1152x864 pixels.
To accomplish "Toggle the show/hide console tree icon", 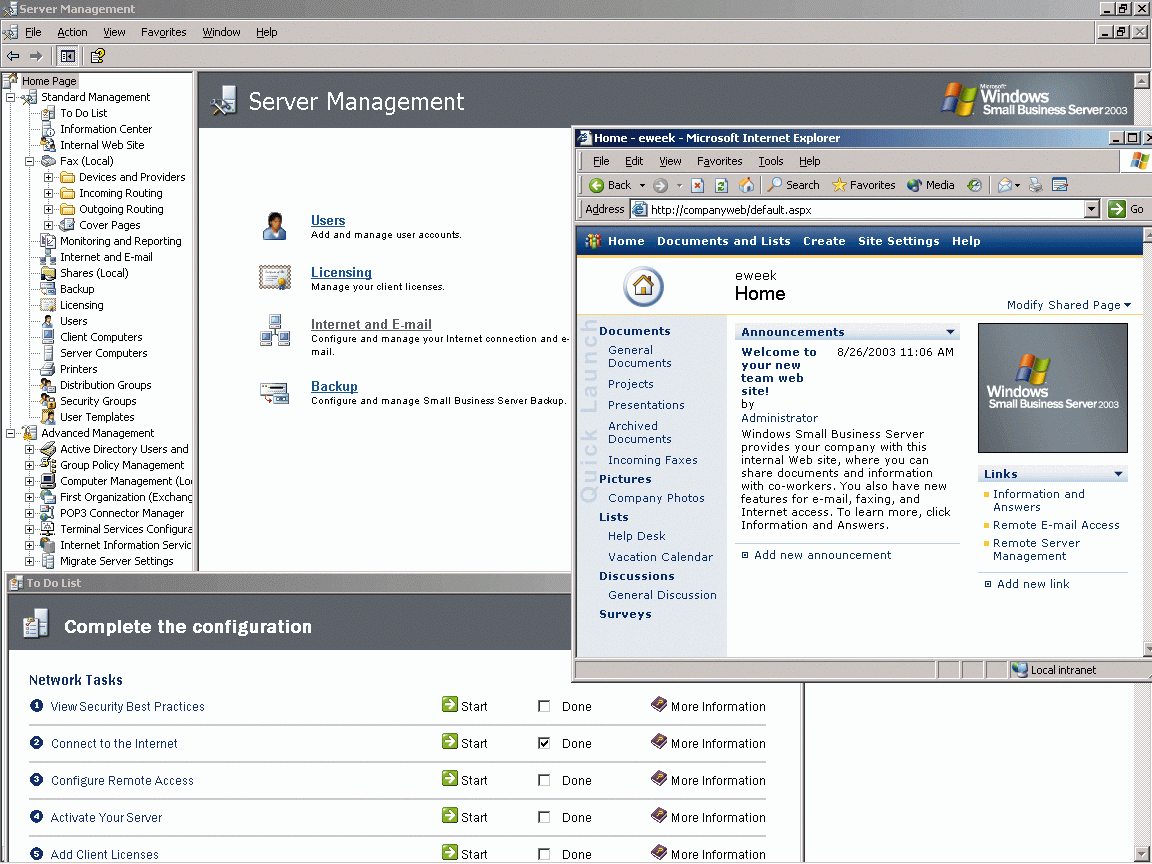I will (x=68, y=56).
